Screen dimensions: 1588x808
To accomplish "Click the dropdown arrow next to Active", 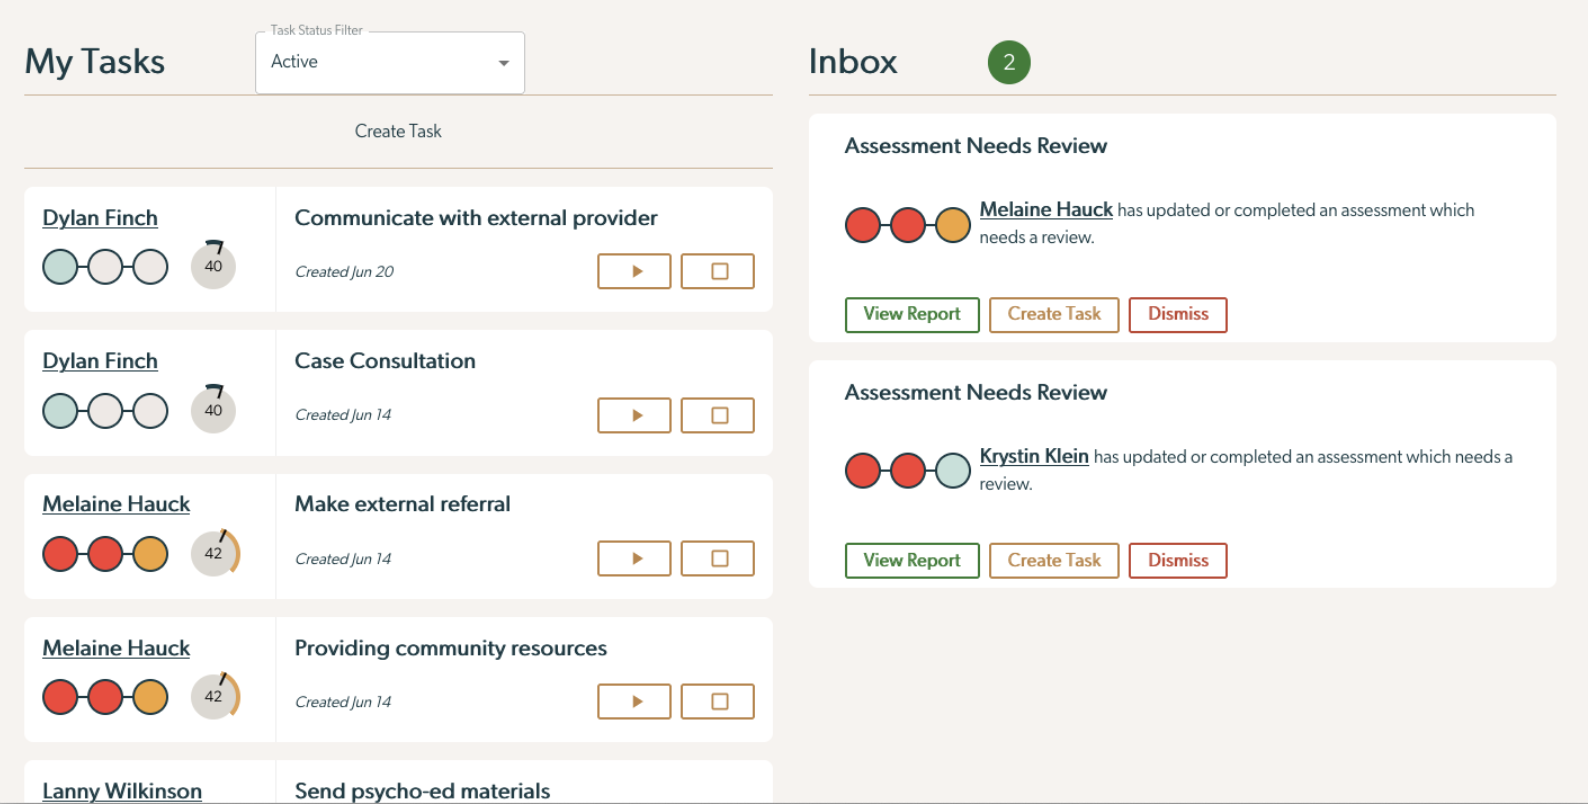I will [504, 63].
